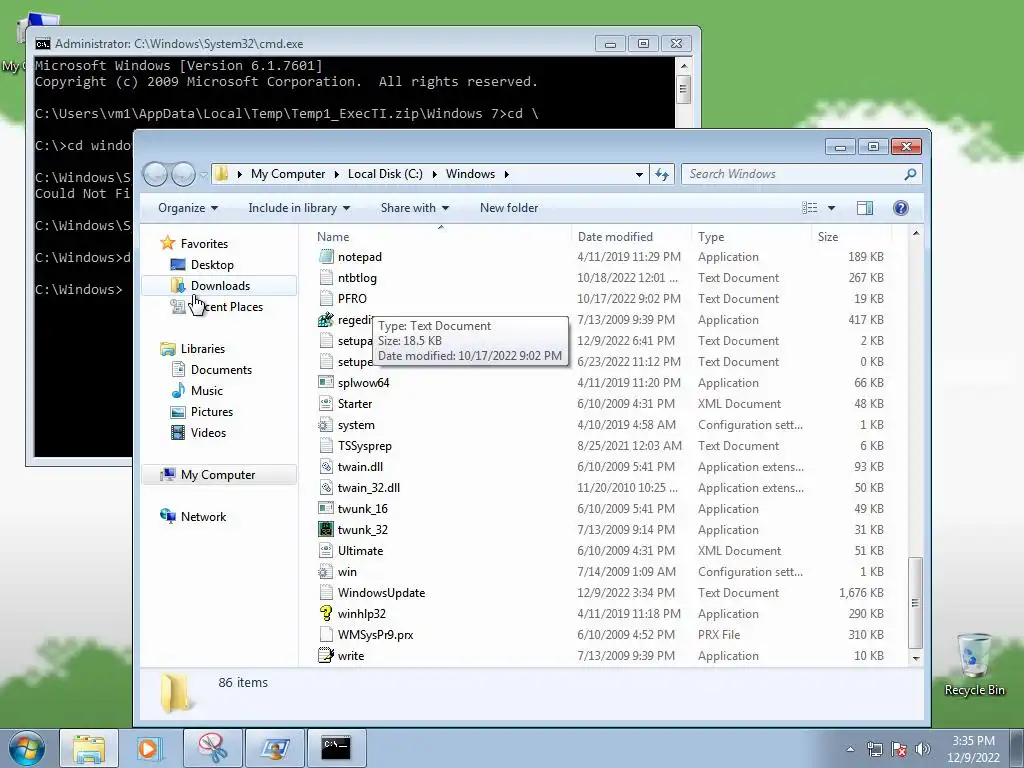This screenshot has height=768, width=1024.
Task: Click the Videos library film icon
Action: pos(178,432)
